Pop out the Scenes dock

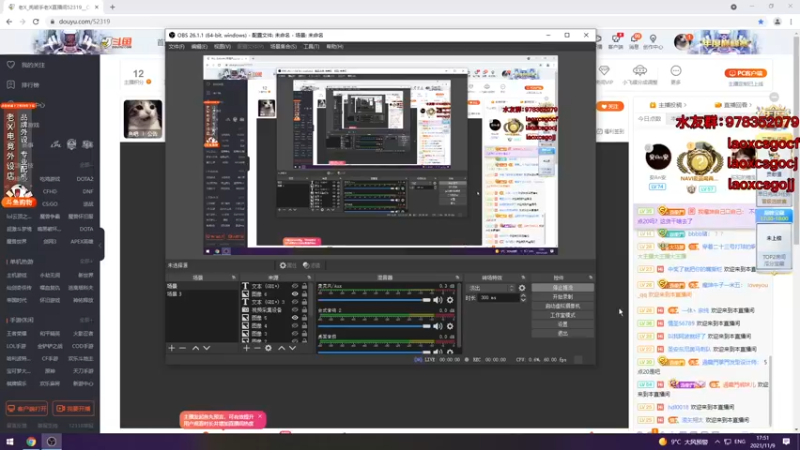(234, 278)
